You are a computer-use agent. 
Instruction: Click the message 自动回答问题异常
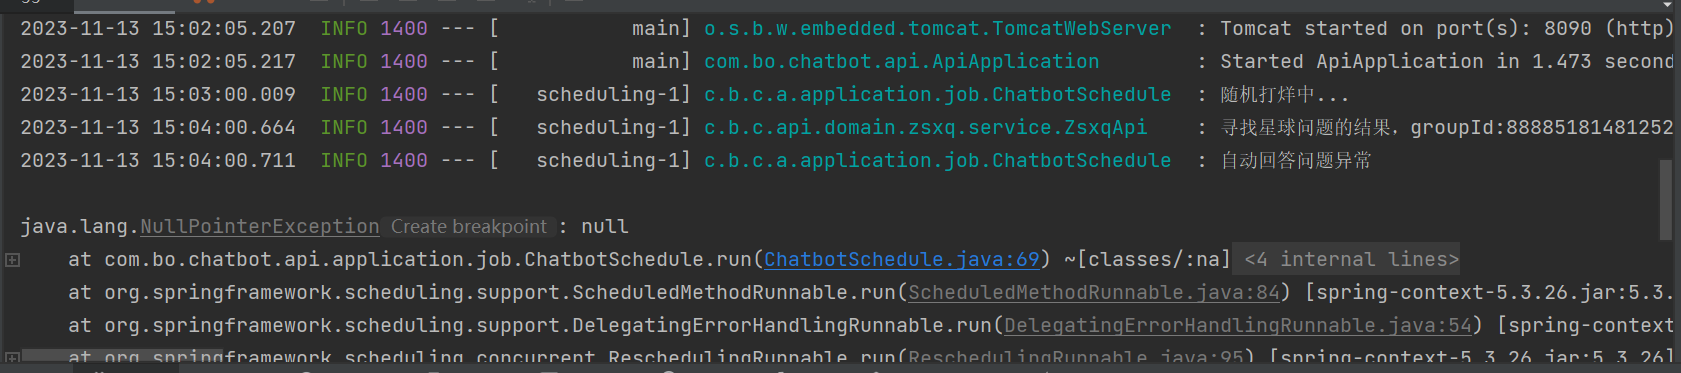(1296, 160)
